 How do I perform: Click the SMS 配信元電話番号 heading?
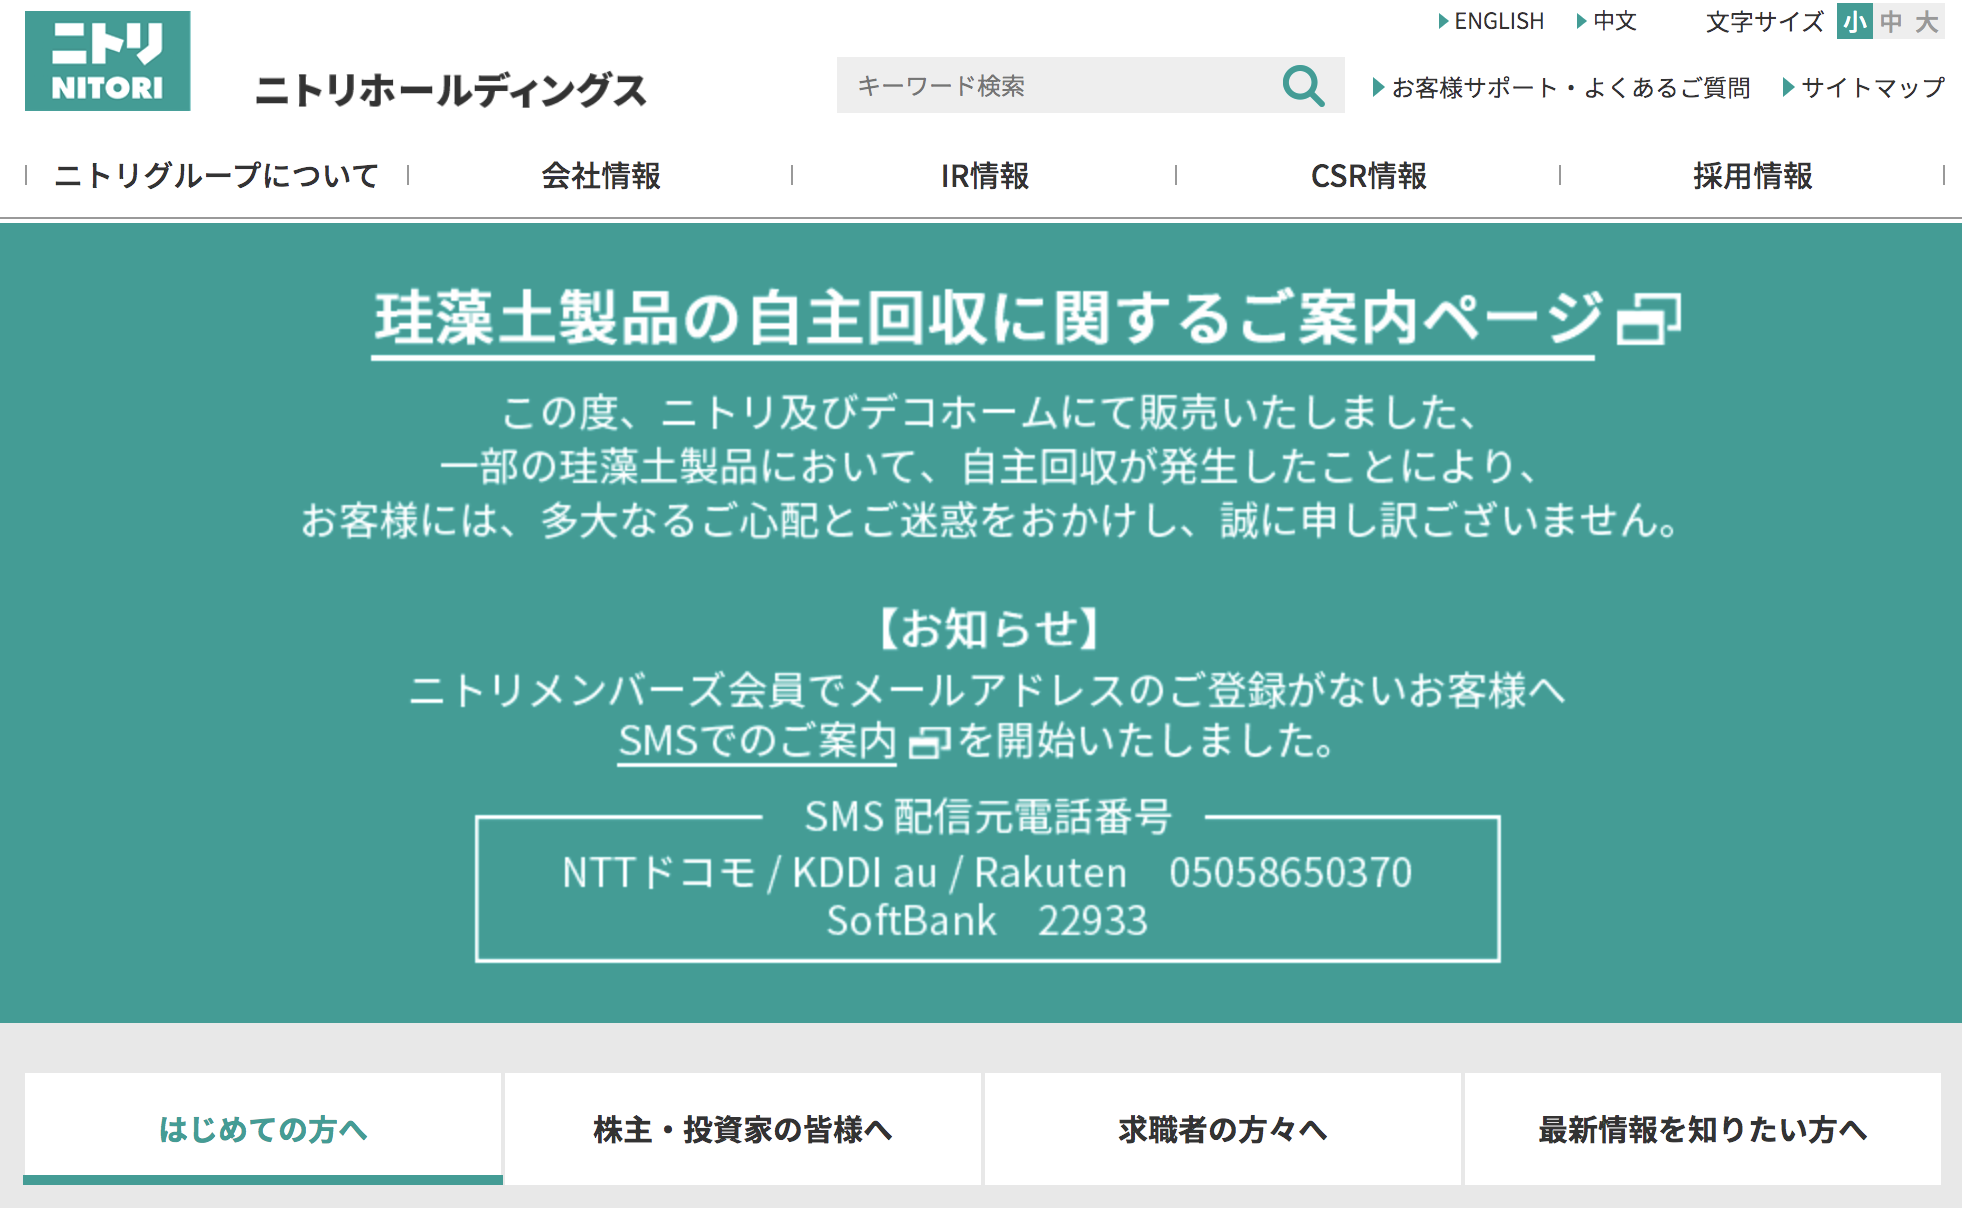click(988, 816)
